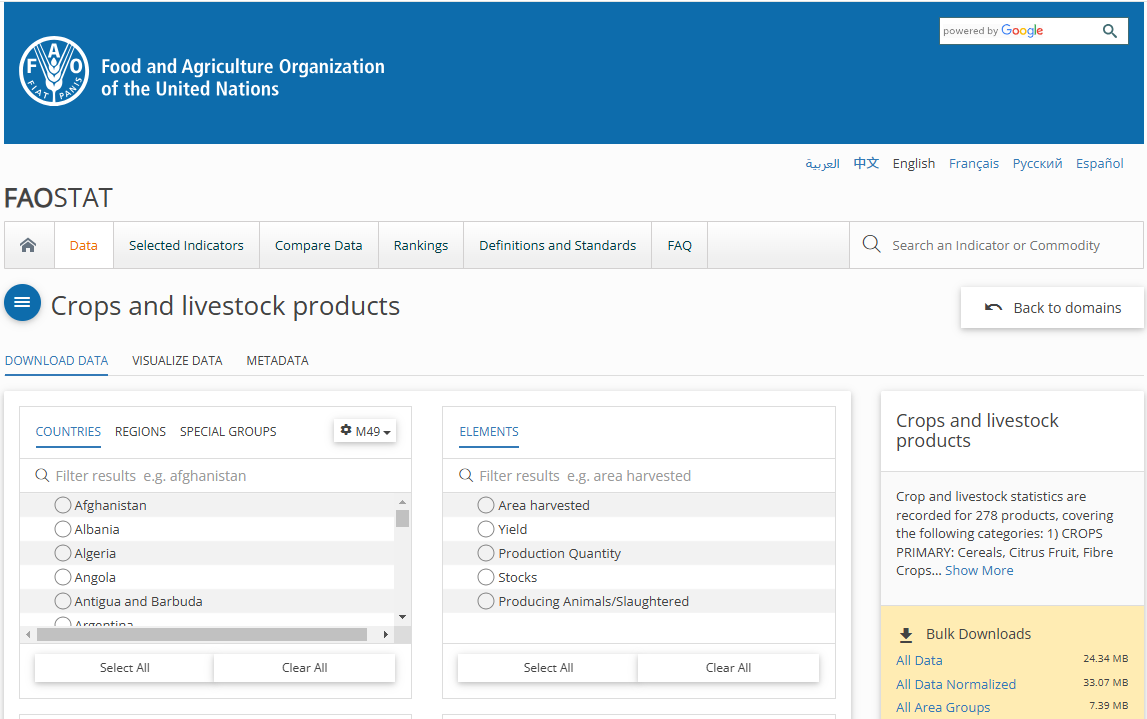The height and width of the screenshot is (719, 1147).
Task: Click the countries filter magnifier icon
Action: tap(42, 476)
